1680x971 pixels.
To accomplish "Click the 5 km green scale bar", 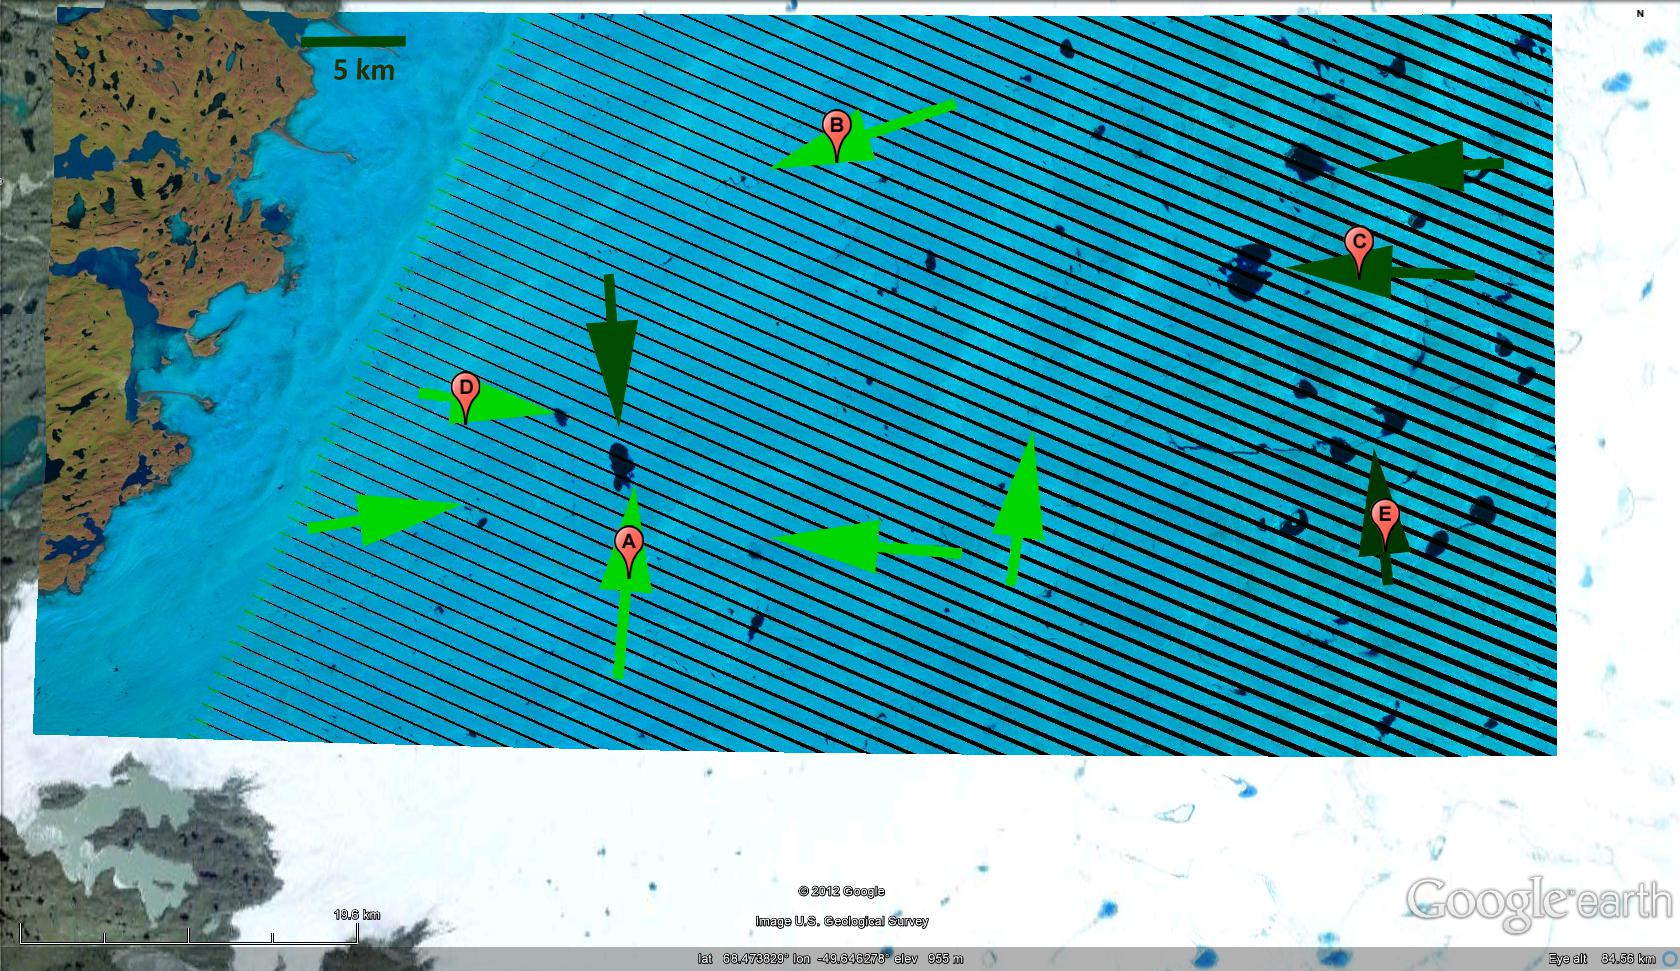I will 353,42.
